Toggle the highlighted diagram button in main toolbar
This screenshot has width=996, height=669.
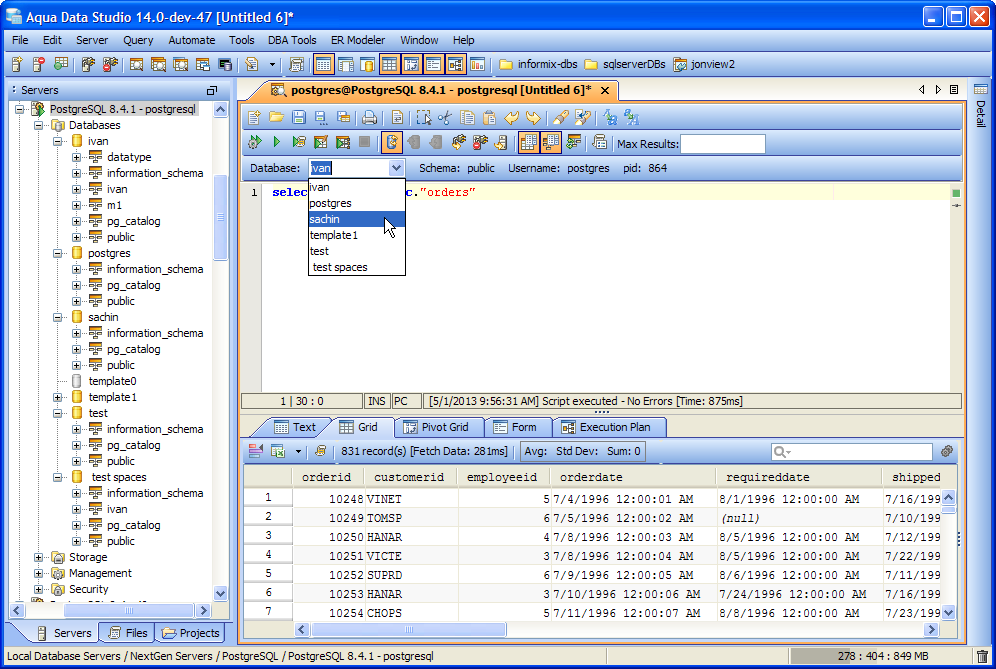pyautogui.click(x=455, y=64)
